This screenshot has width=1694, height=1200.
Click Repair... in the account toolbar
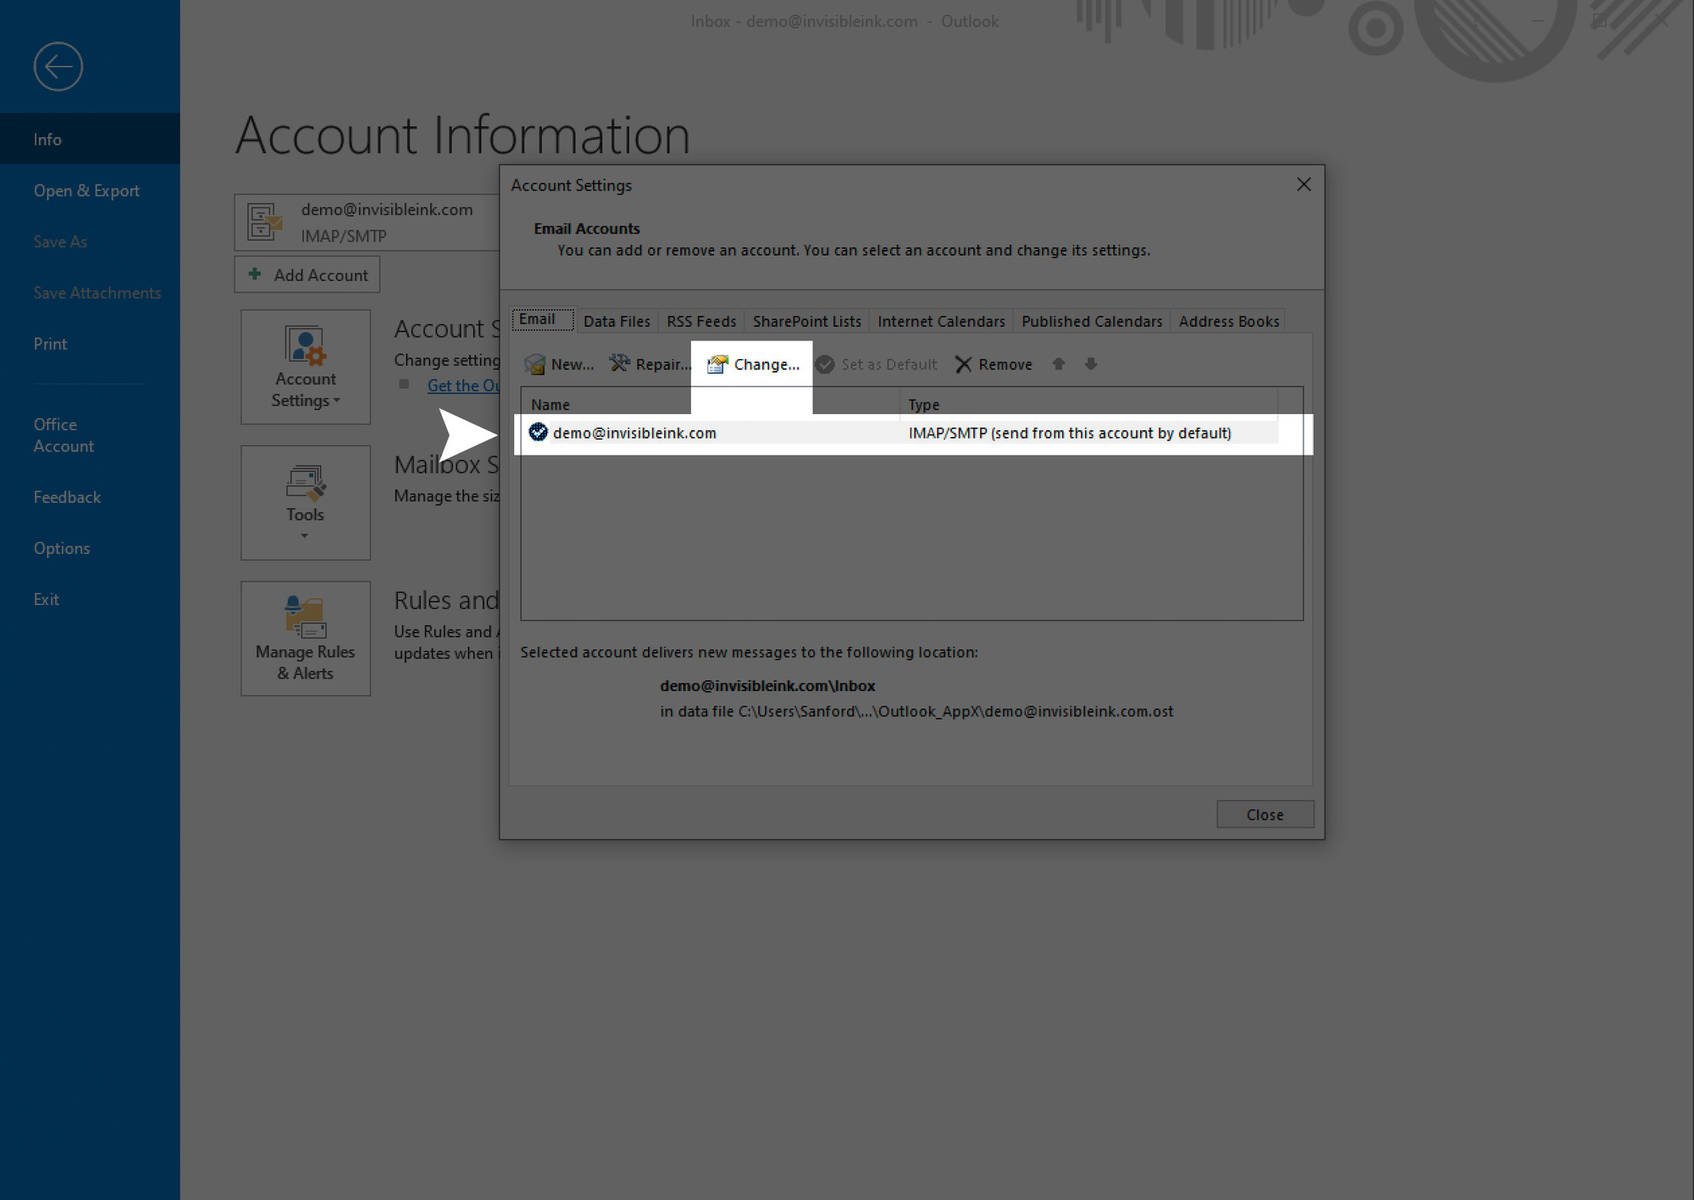click(649, 364)
